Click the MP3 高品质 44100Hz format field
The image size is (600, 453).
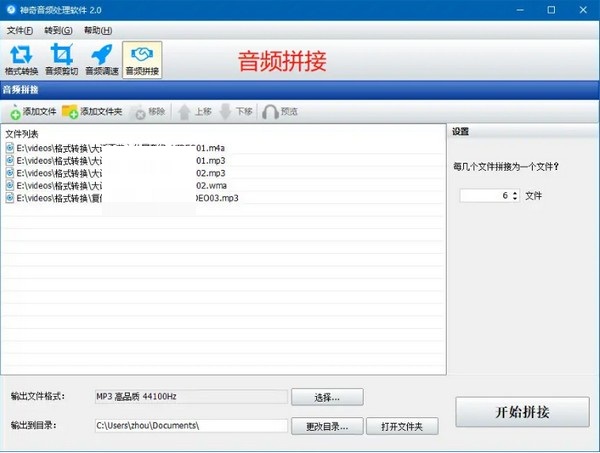tap(191, 397)
